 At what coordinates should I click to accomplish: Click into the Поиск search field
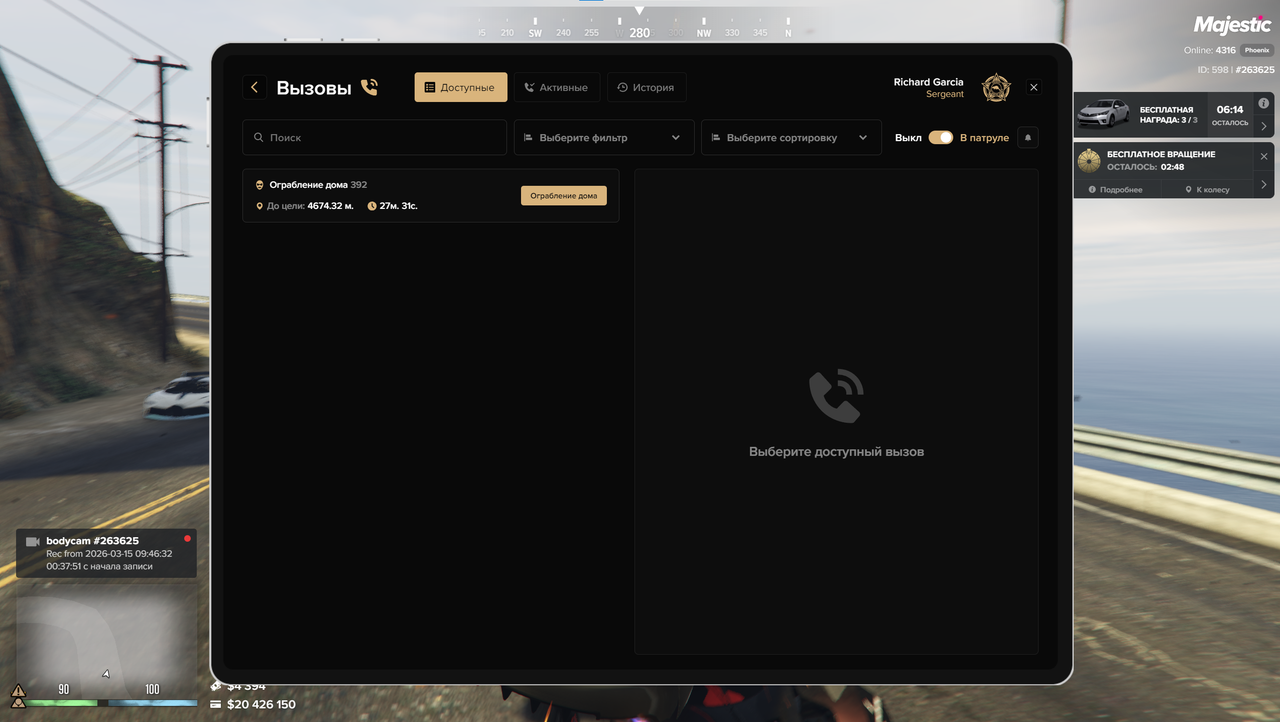tap(374, 138)
